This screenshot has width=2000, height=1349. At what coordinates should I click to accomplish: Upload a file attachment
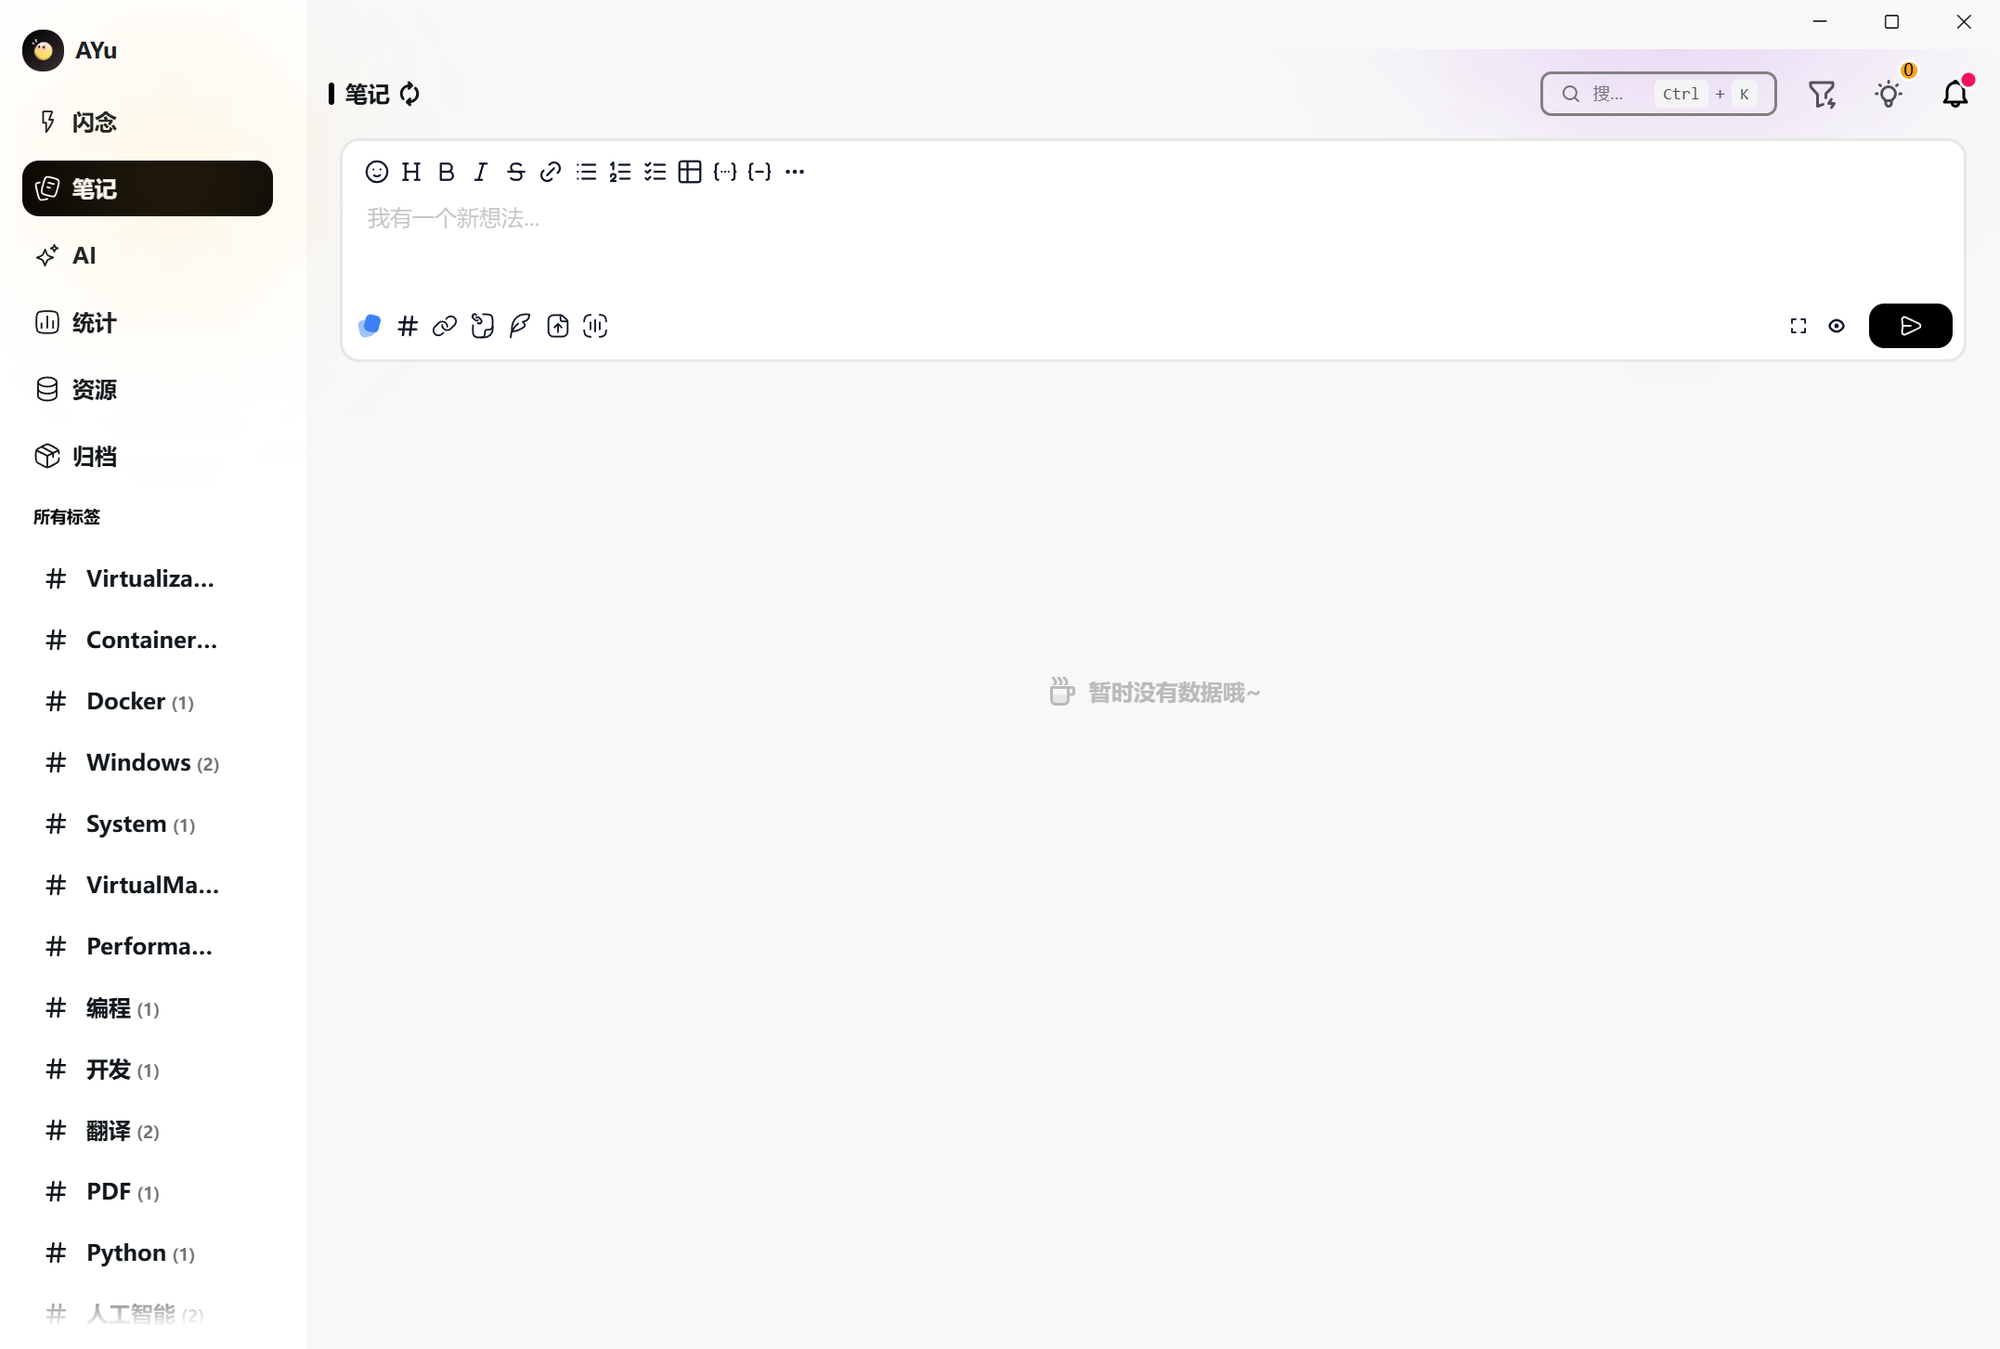tap(558, 326)
